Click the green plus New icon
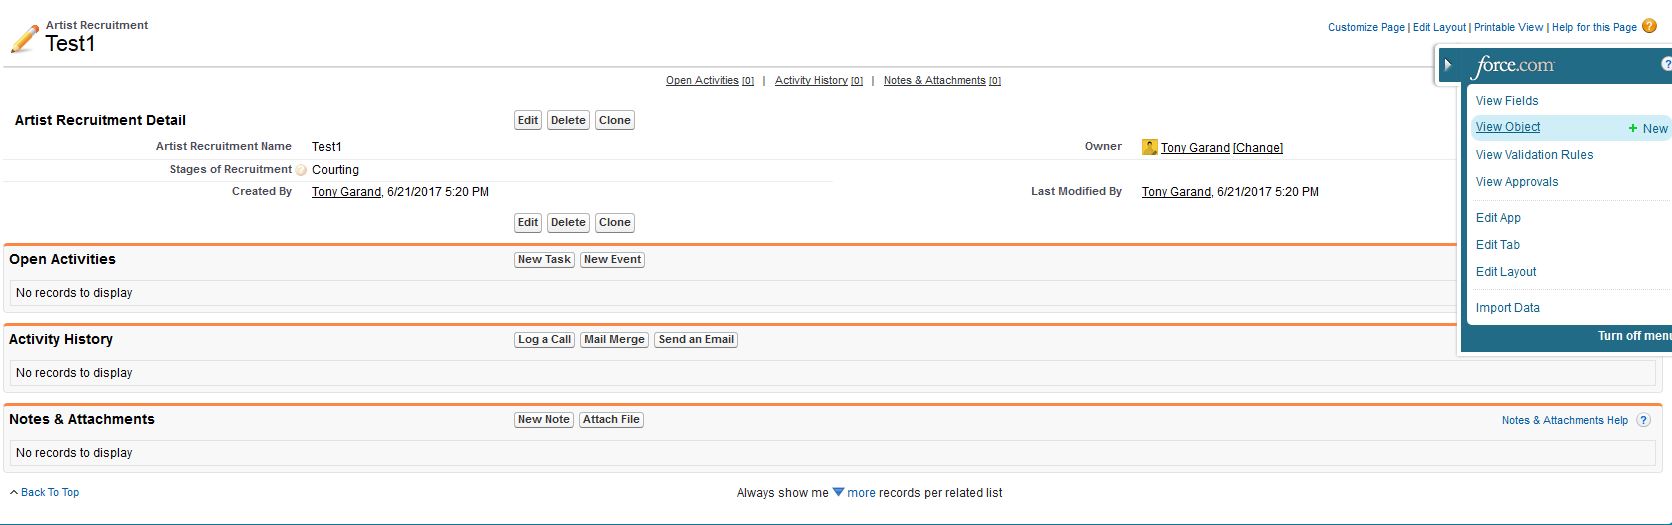The image size is (1672, 525). (1633, 128)
